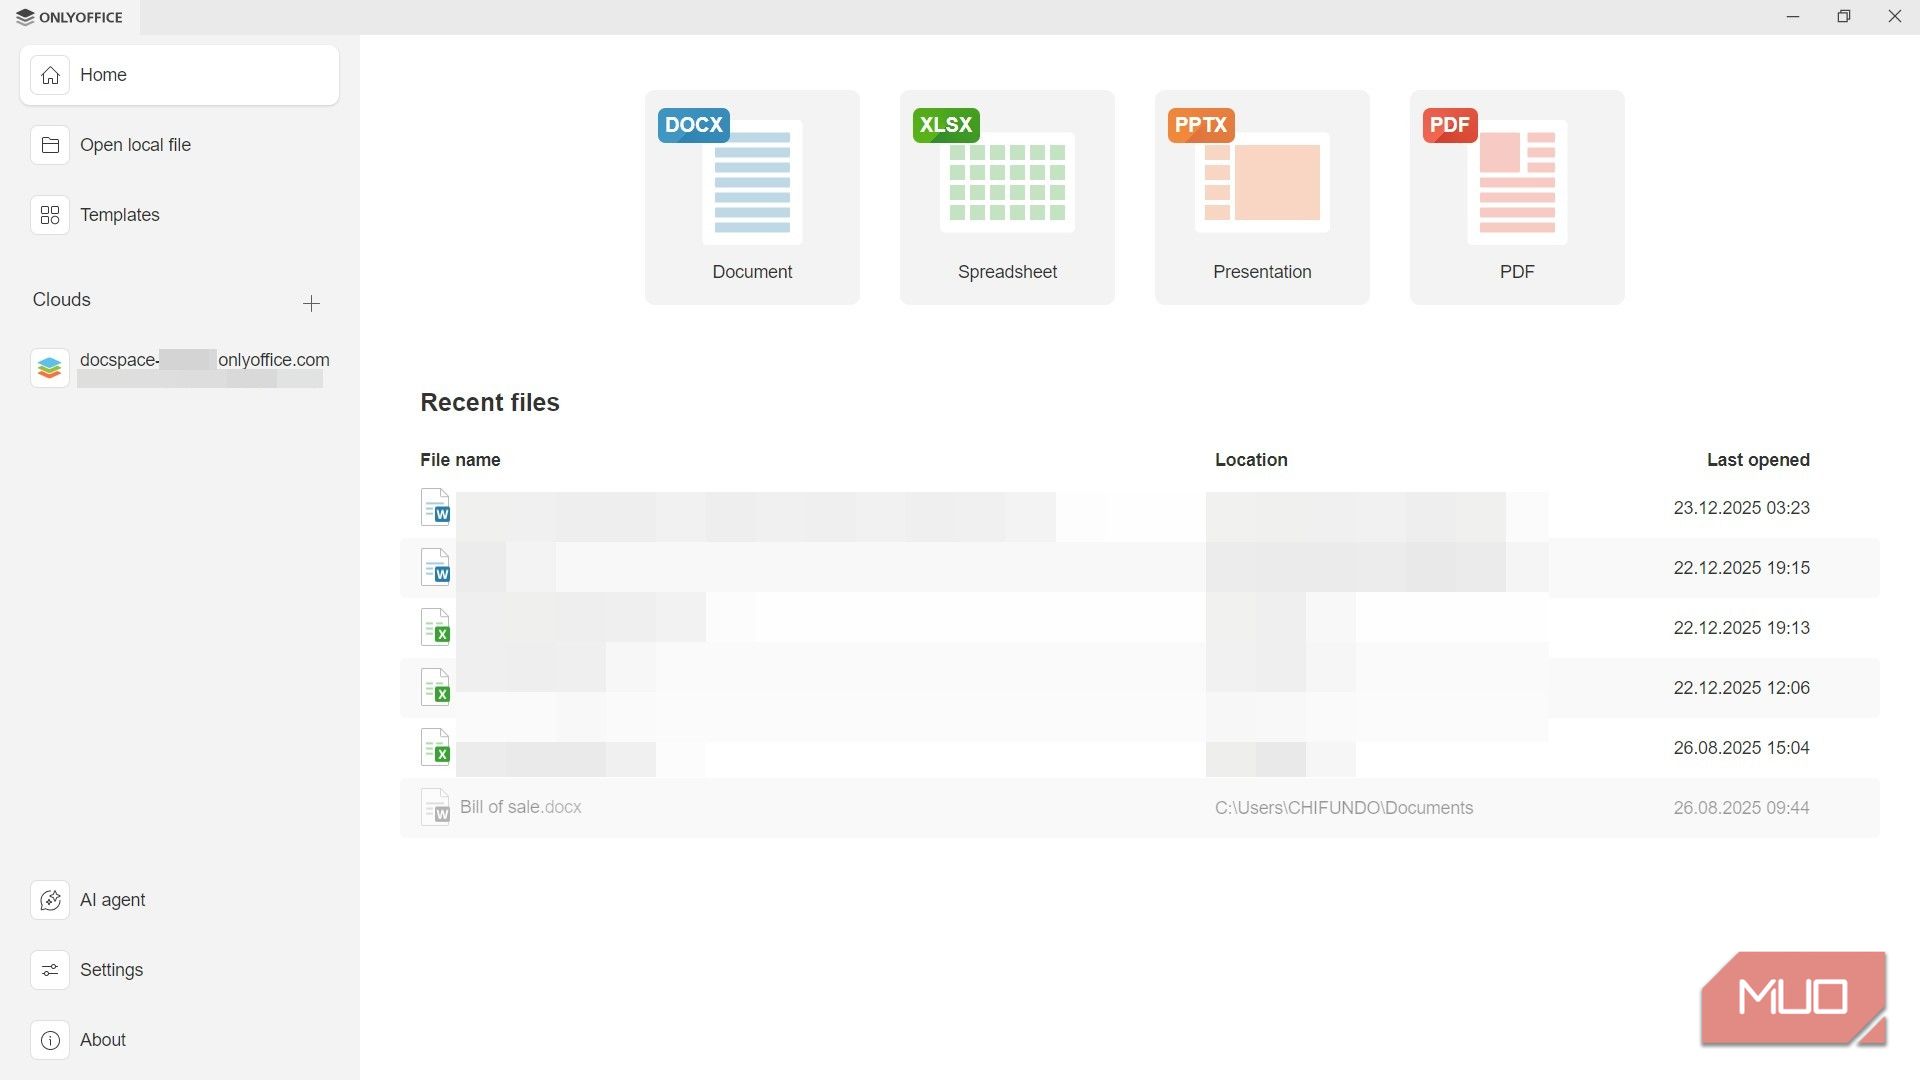Click the Templates grid icon
This screenshot has width=1920, height=1080.
pos(50,215)
